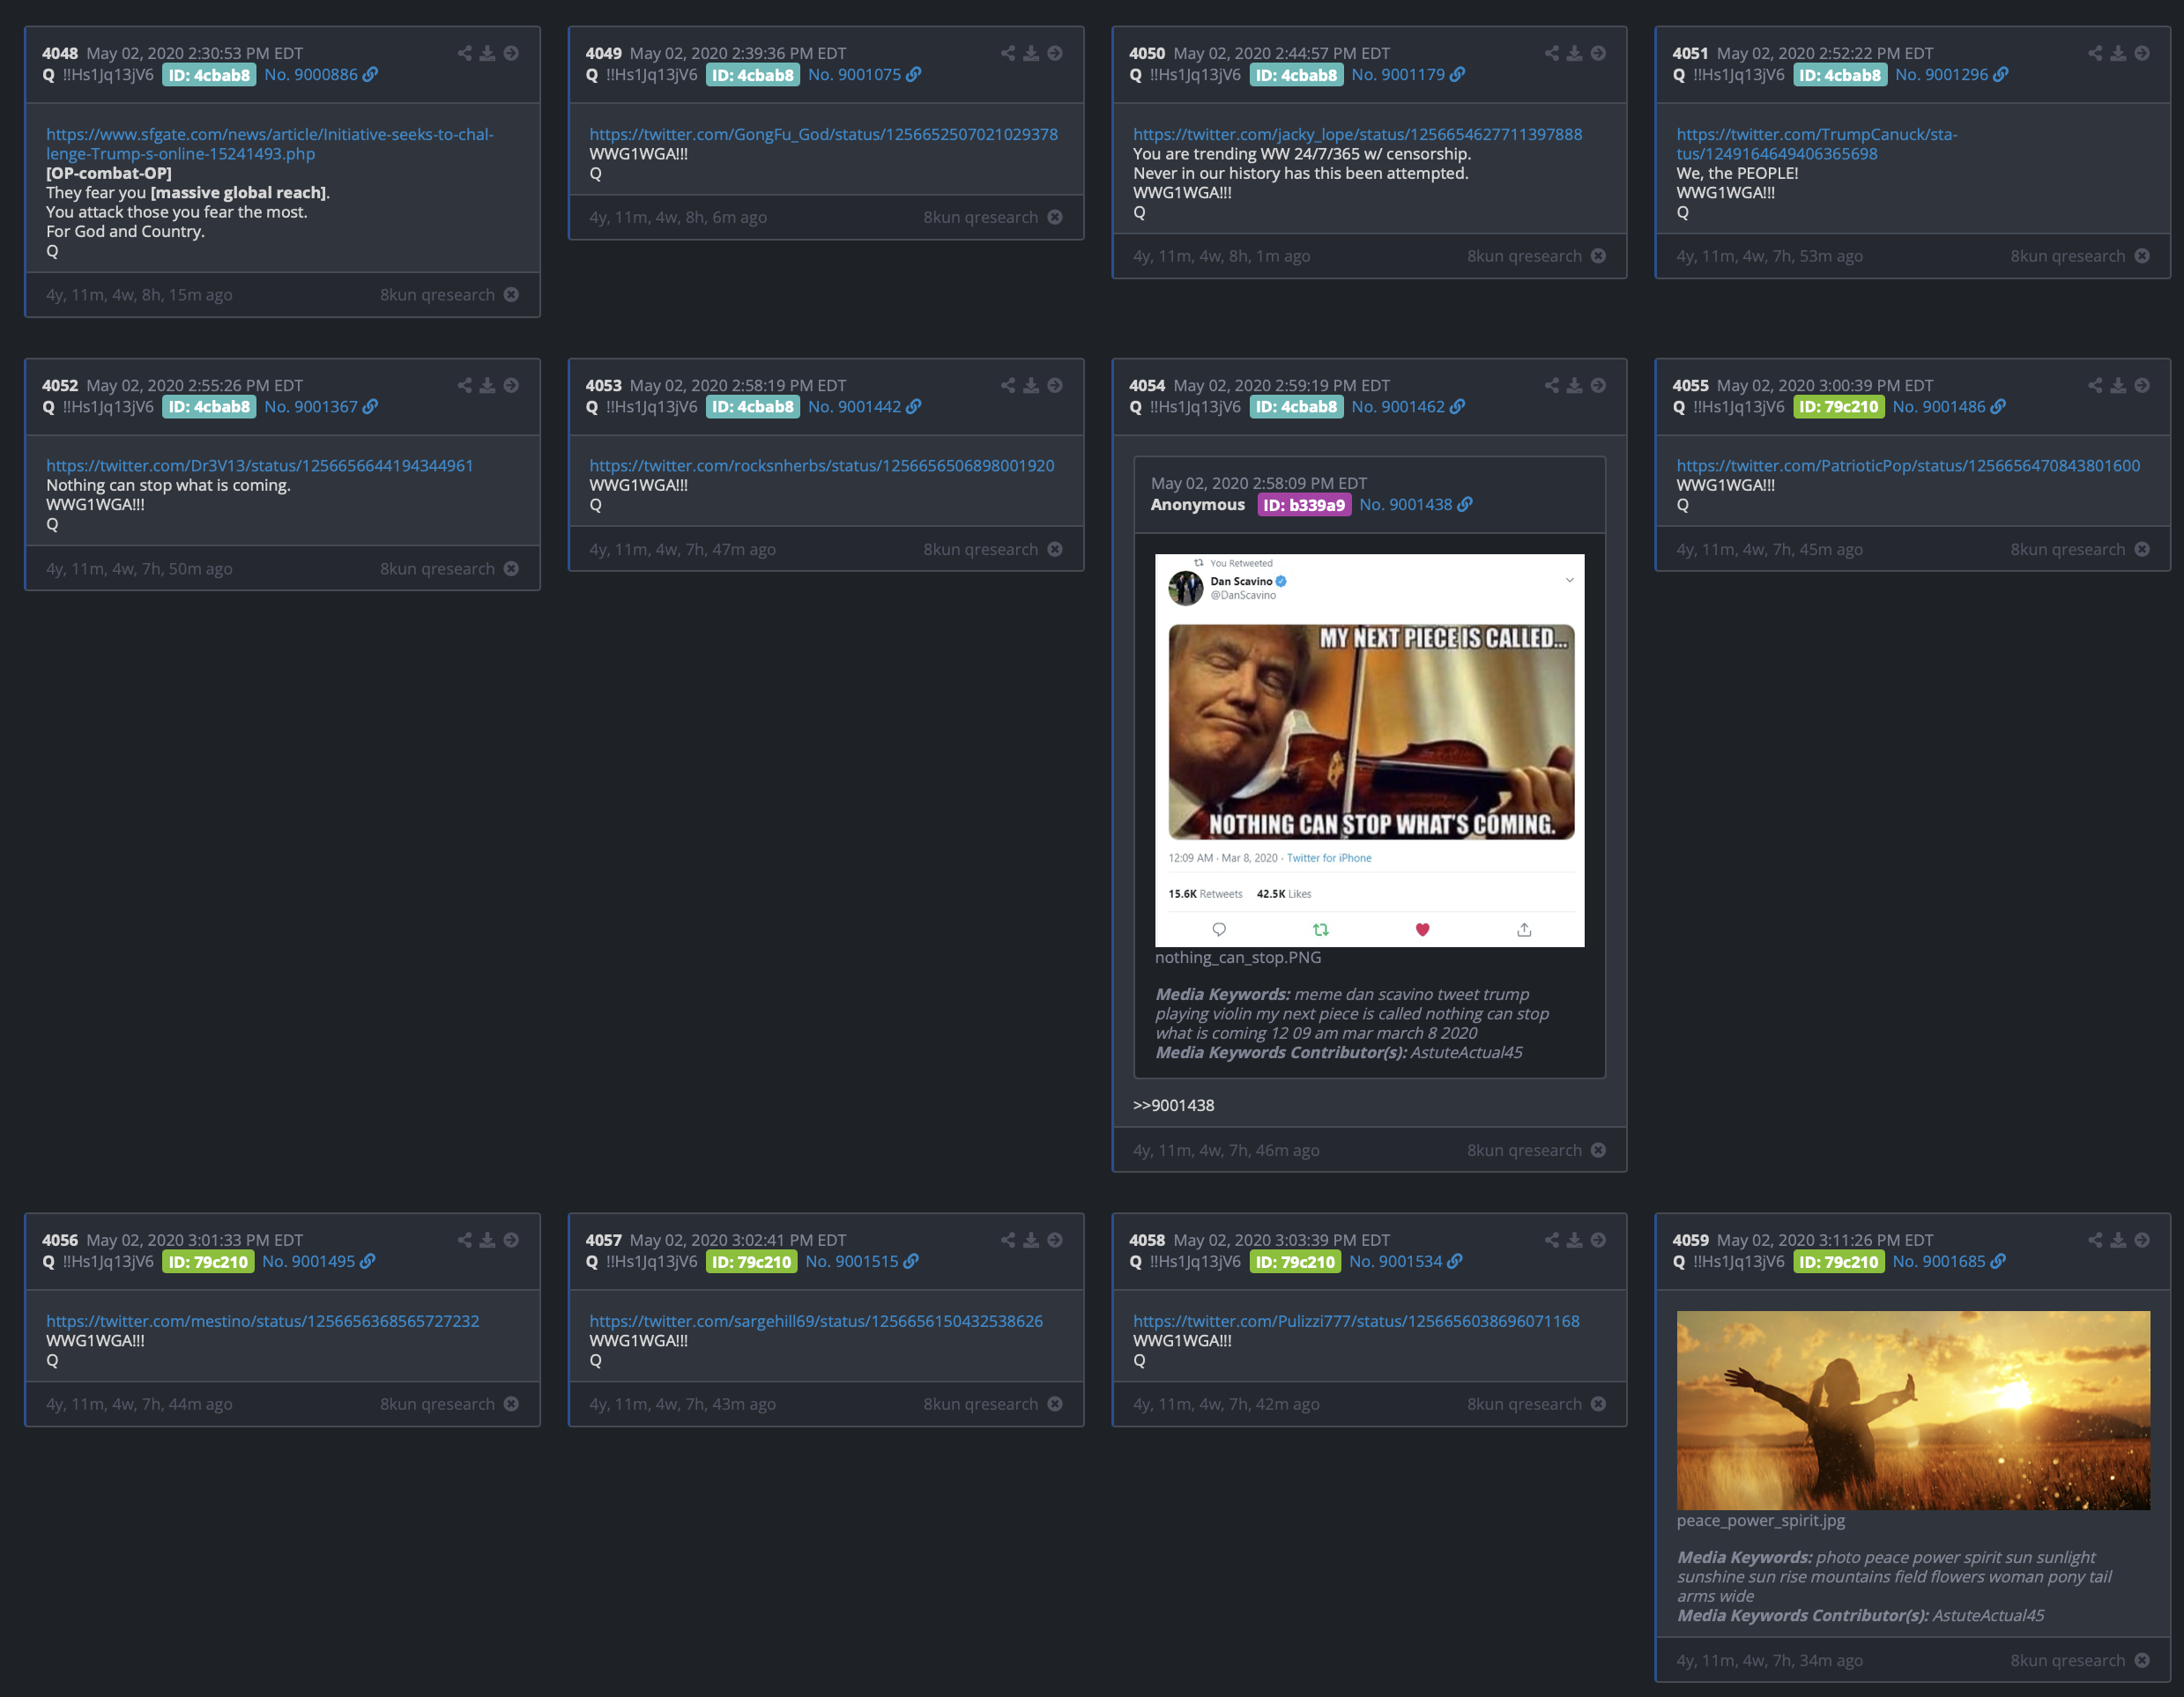Click the circle icon next to 8kun qresearch on post 4049

(1055, 217)
